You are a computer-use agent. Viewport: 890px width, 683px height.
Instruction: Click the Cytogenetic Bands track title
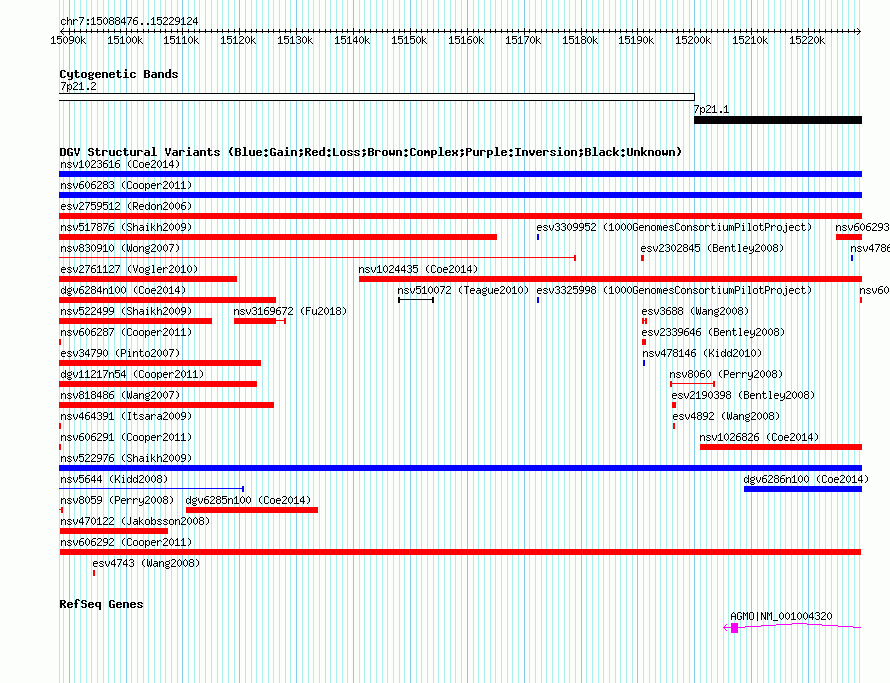pos(119,74)
